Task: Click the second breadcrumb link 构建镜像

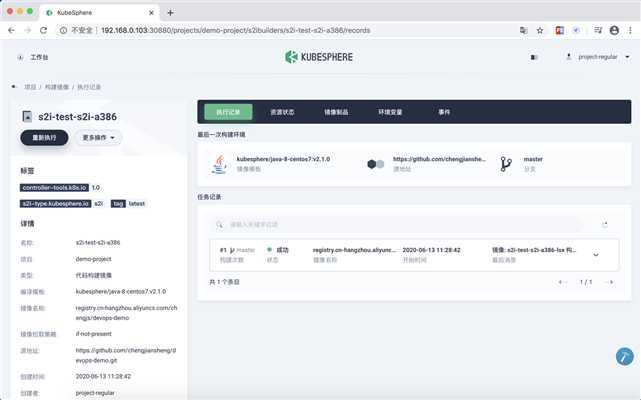Action: point(56,87)
